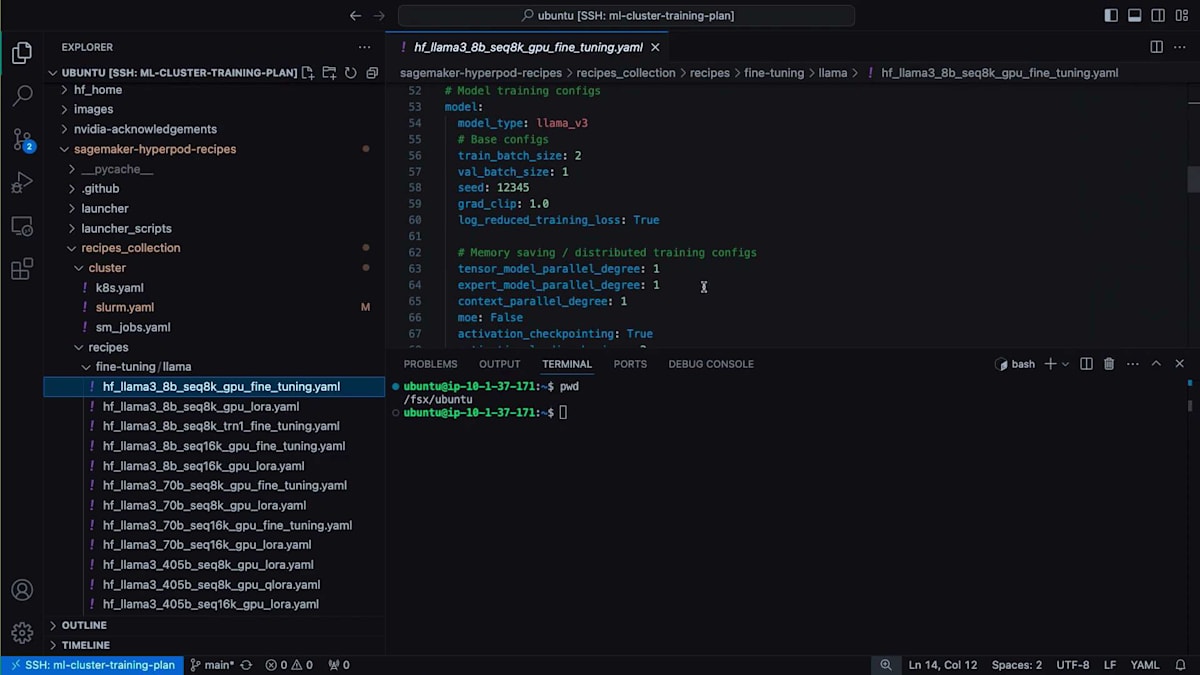
Task: Collapse all folders in Explorer
Action: point(372,73)
